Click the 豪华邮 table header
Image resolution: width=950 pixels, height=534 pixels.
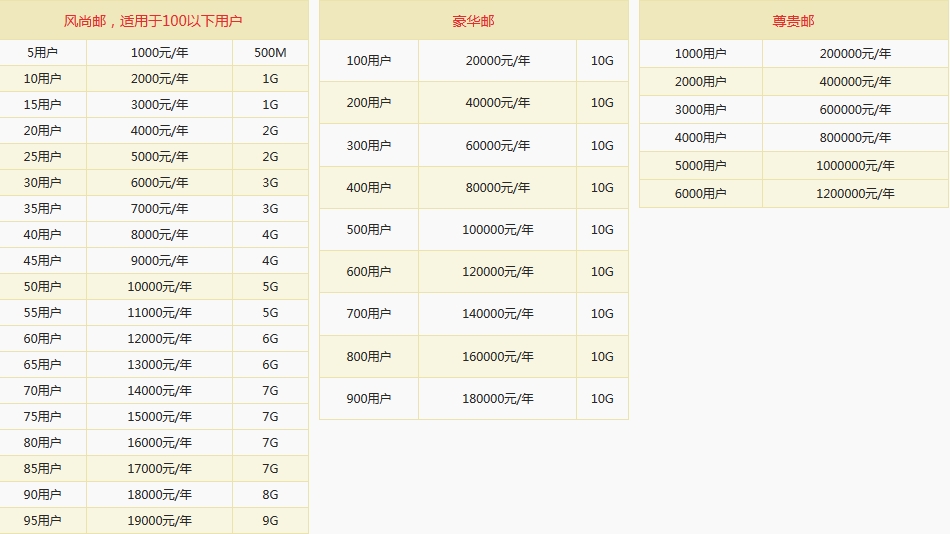[x=473, y=20]
